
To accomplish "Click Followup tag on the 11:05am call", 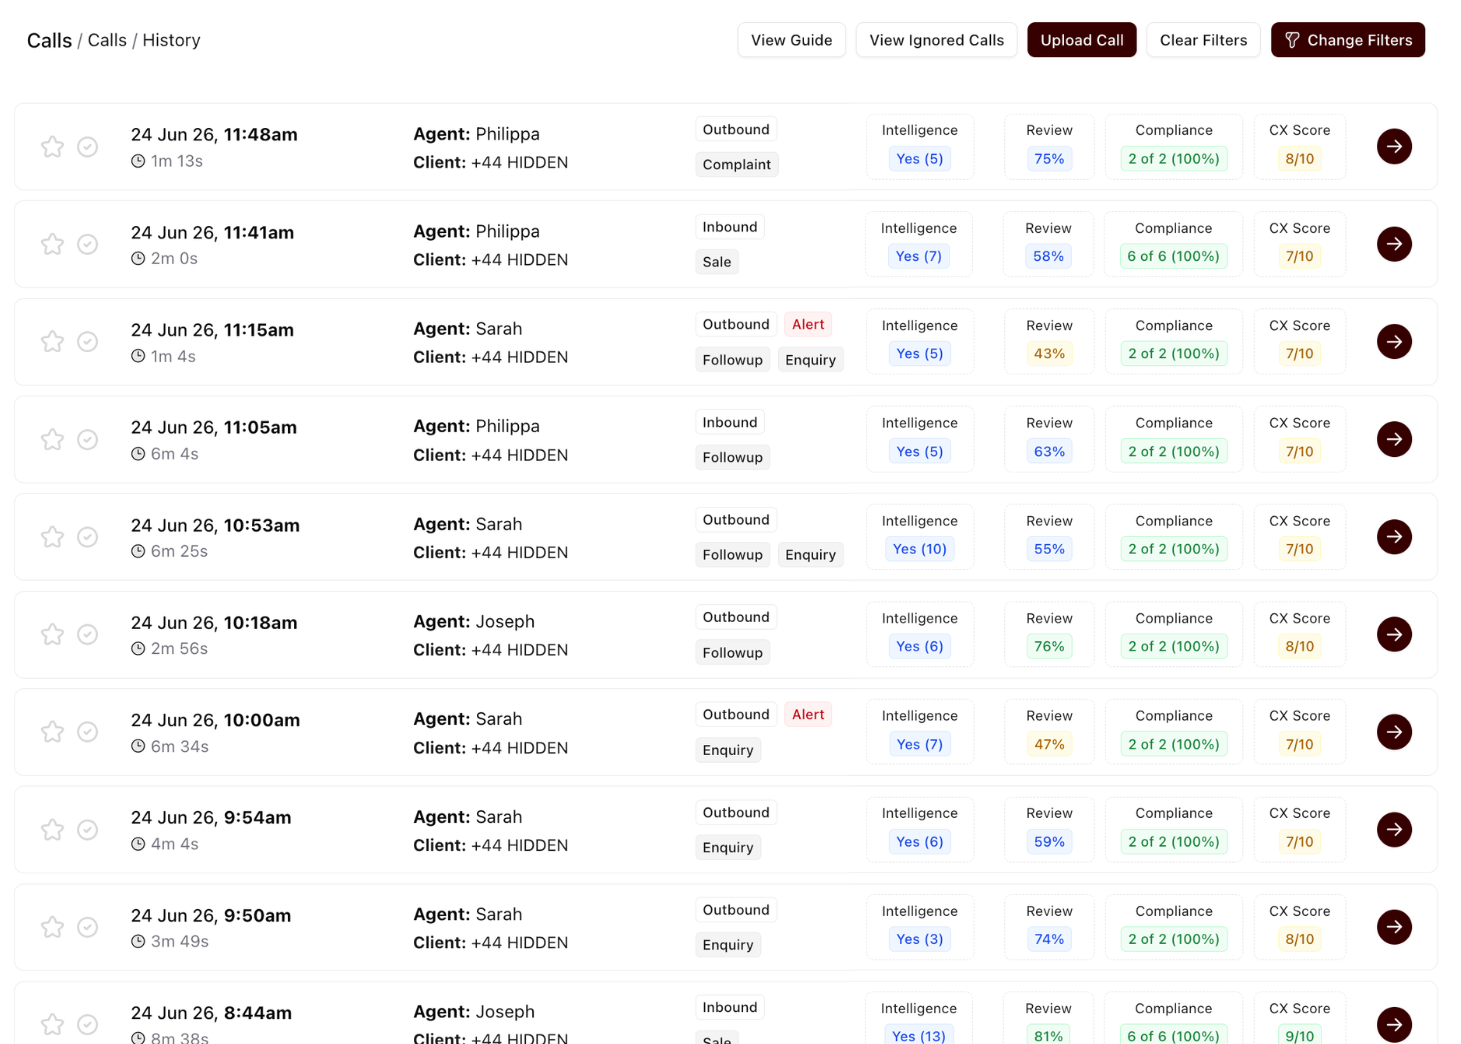I will point(733,457).
